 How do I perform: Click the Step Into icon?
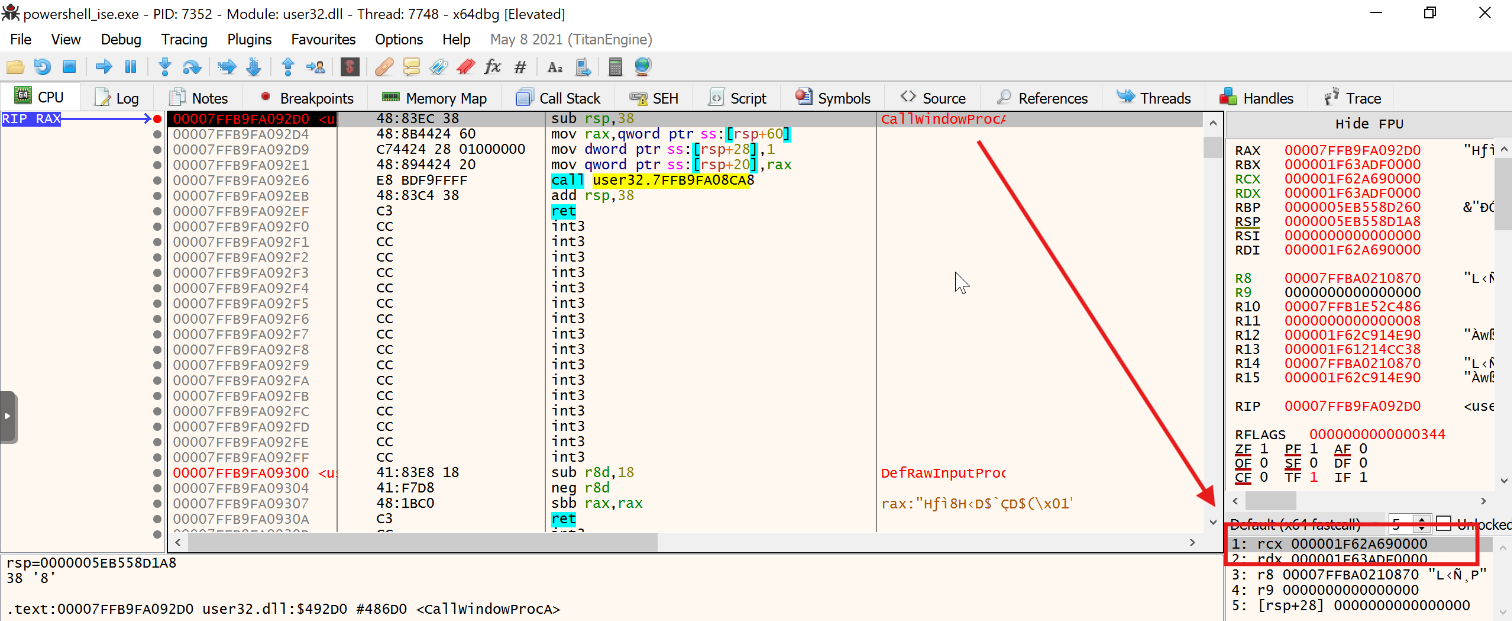[165, 67]
